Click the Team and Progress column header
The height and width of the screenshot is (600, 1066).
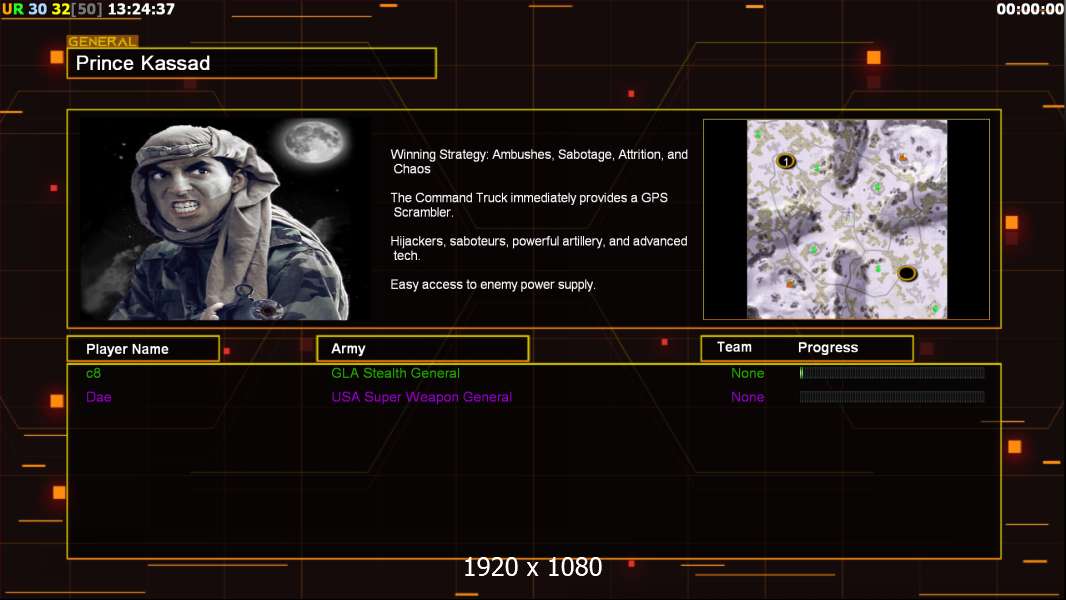coord(806,348)
